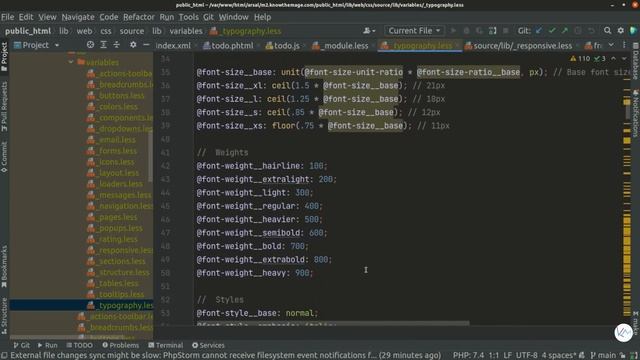Open Project panel gear options

[133, 45]
